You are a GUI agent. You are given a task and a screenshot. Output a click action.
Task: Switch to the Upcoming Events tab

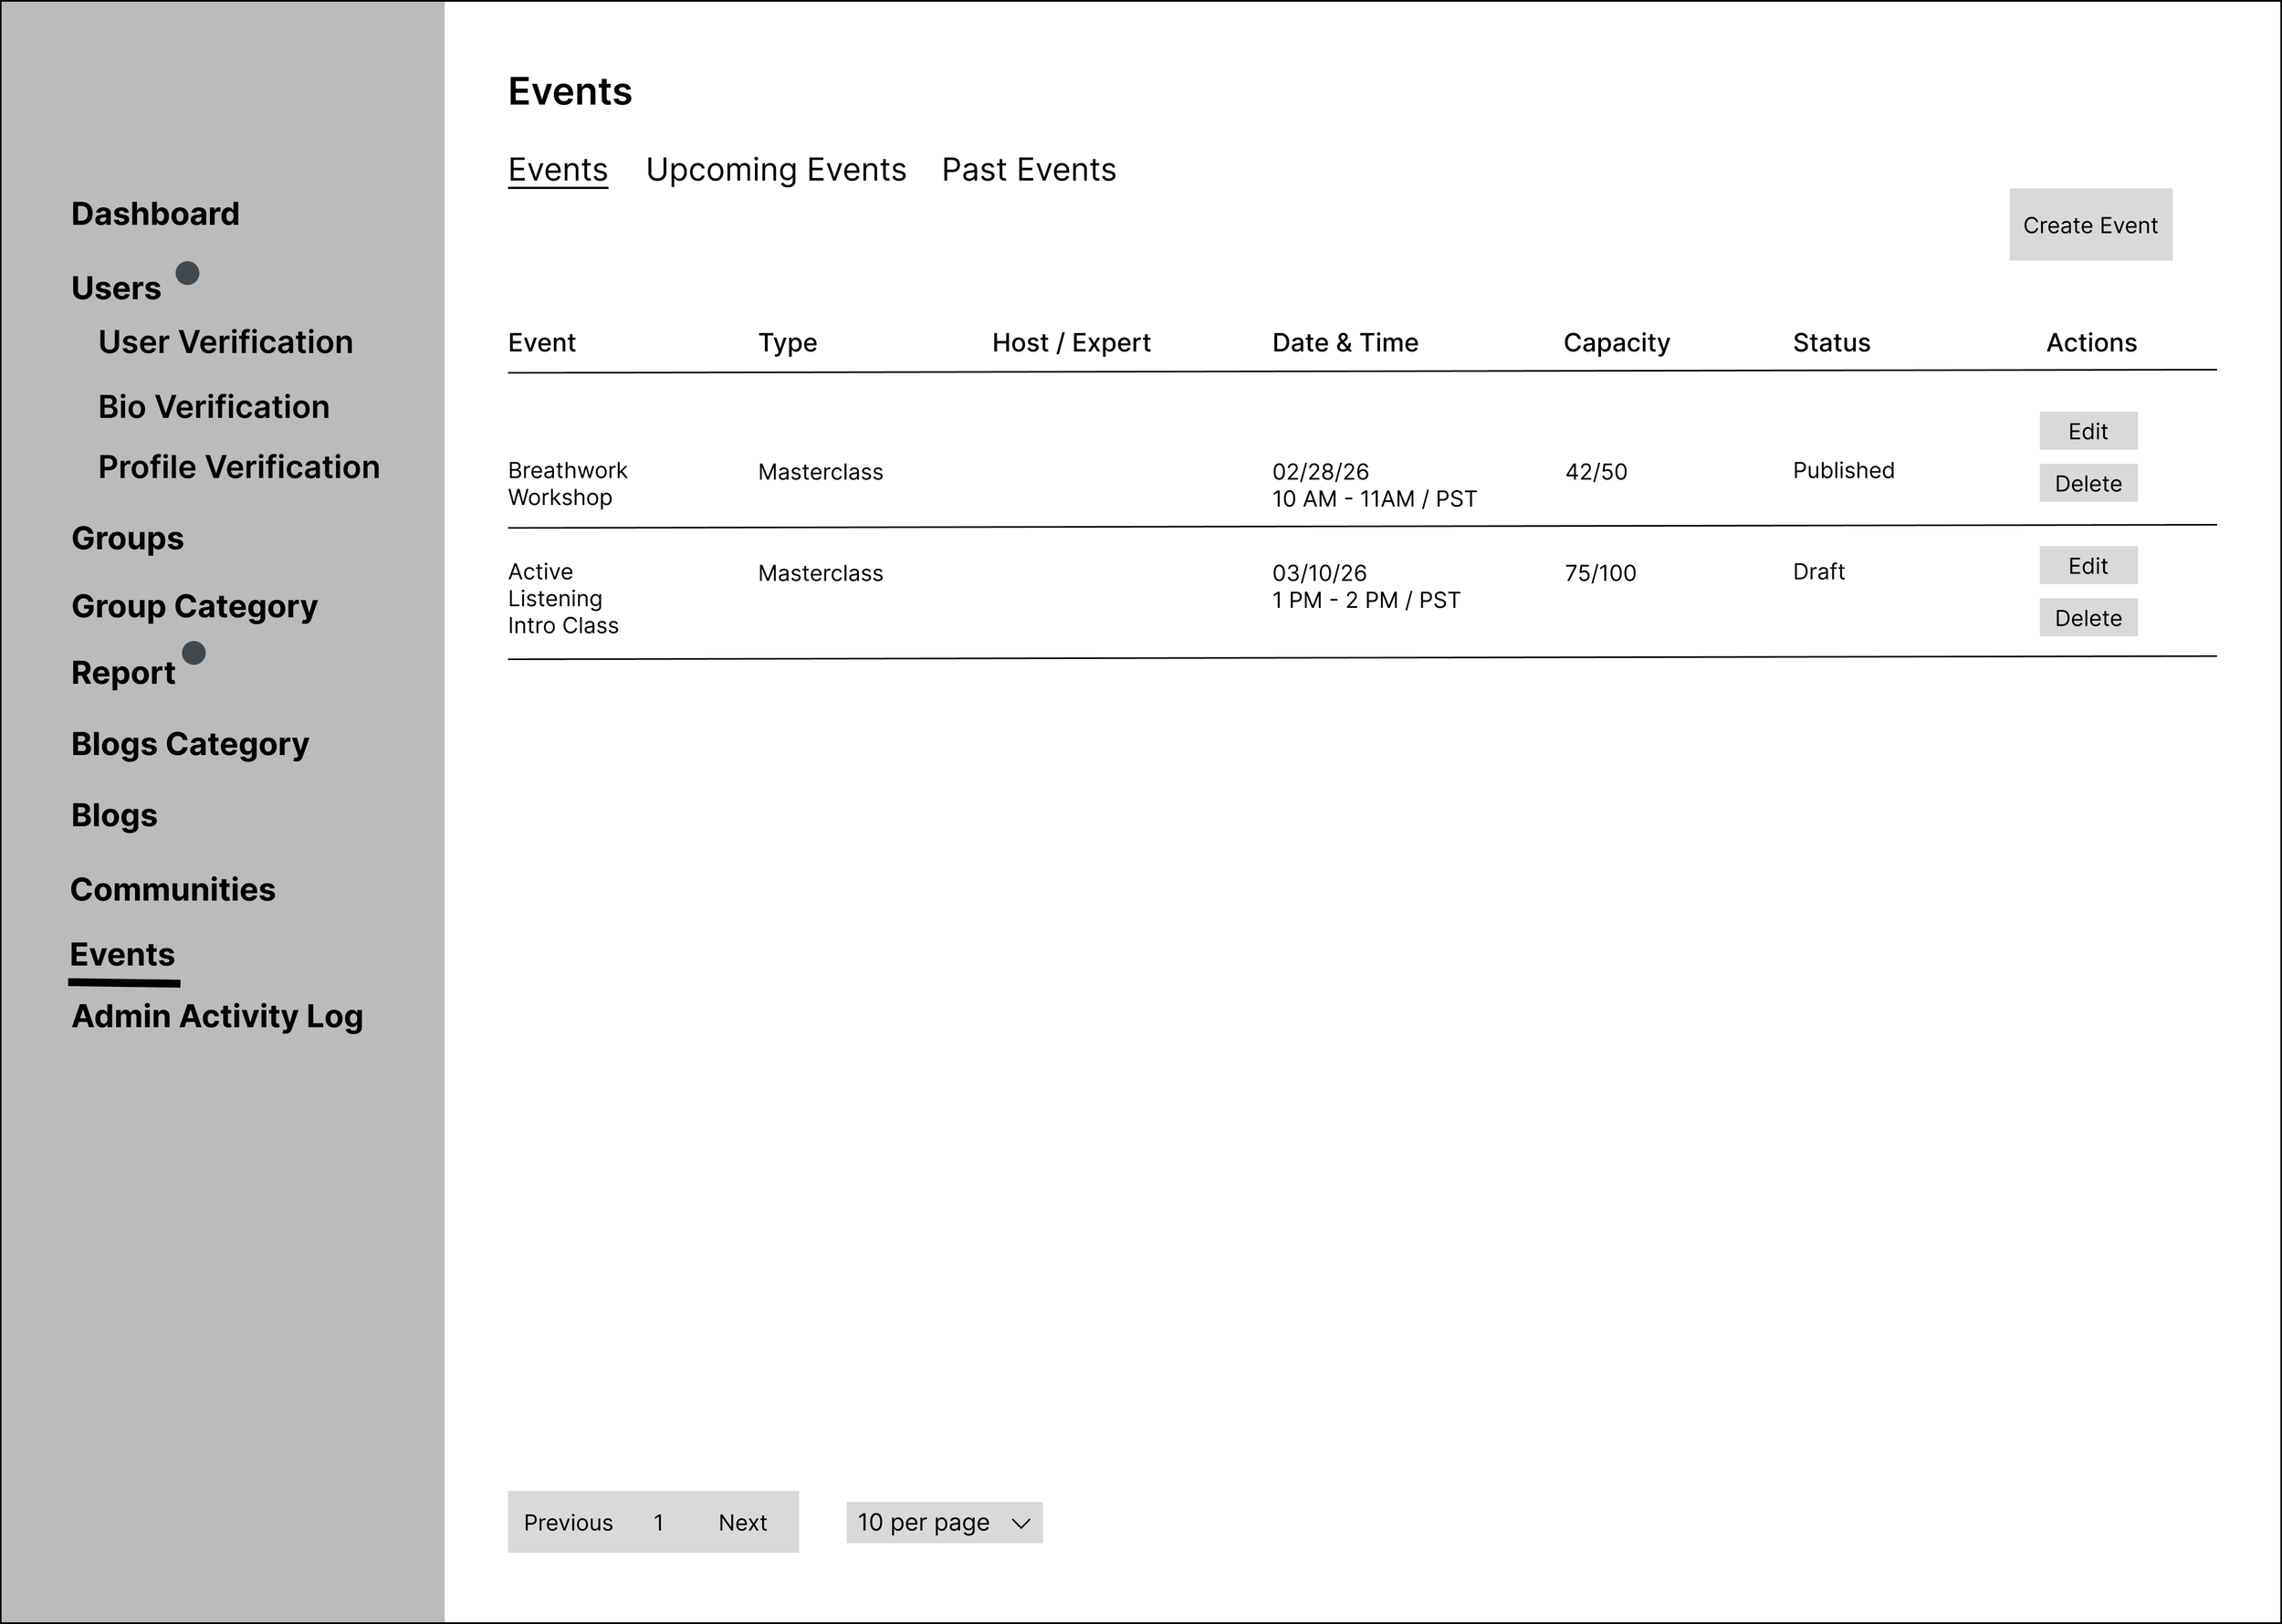(775, 170)
